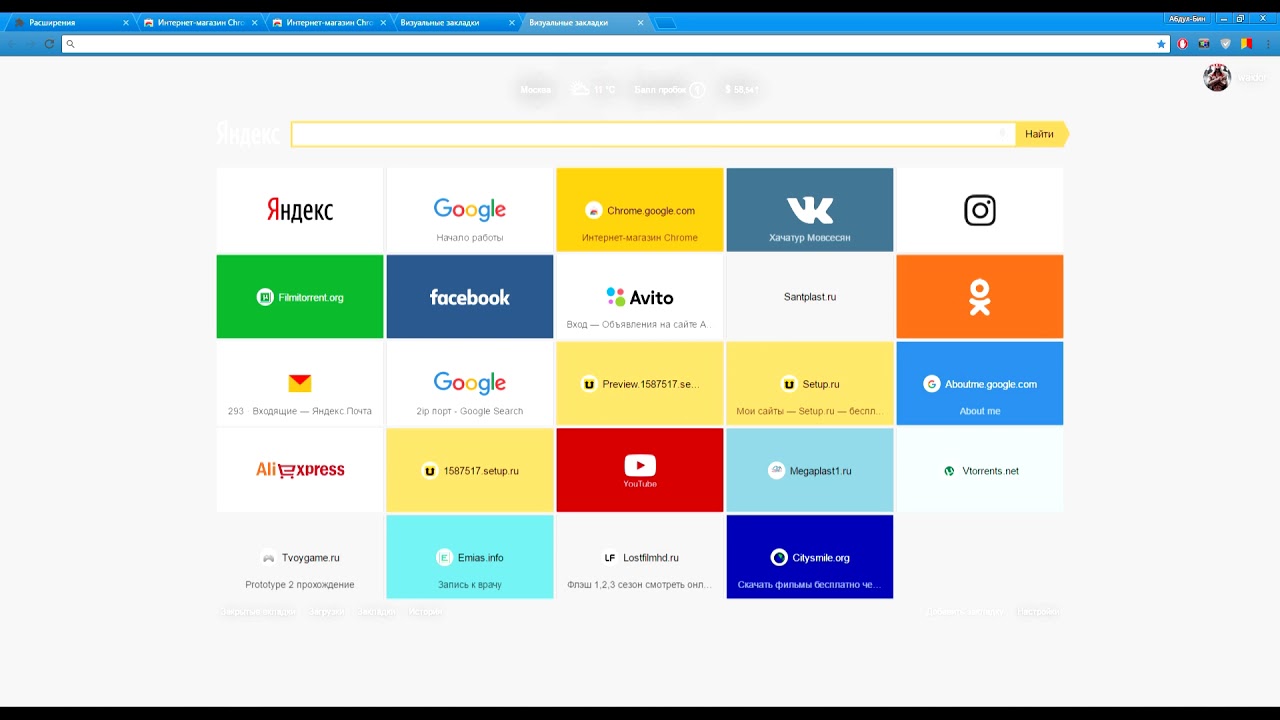Open the Tvoygame.ru tile

point(300,557)
